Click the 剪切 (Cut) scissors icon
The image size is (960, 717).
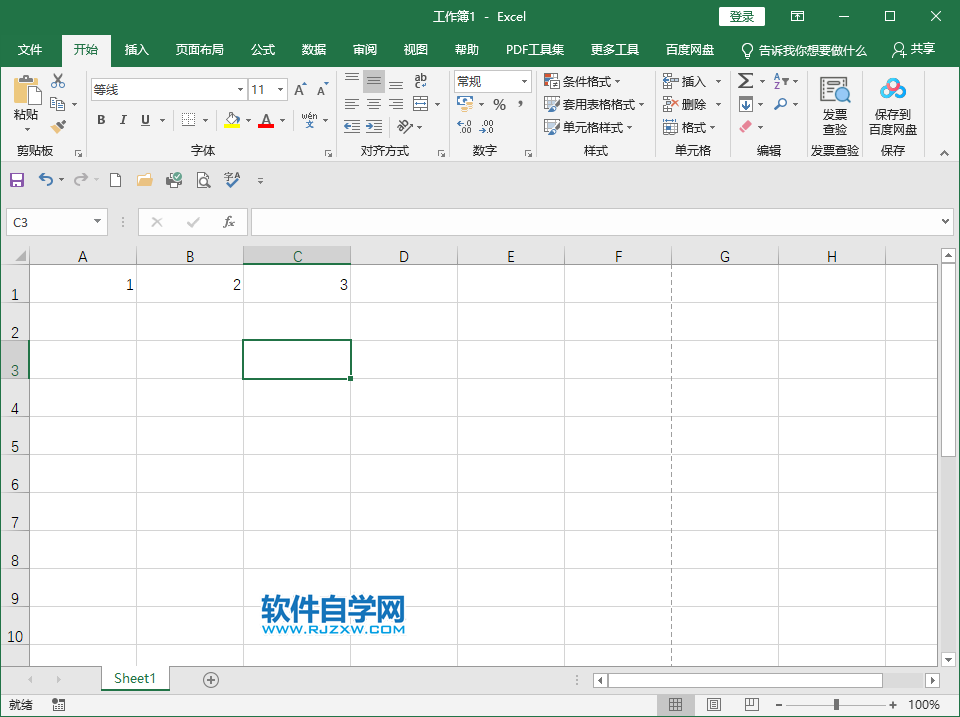click(57, 81)
